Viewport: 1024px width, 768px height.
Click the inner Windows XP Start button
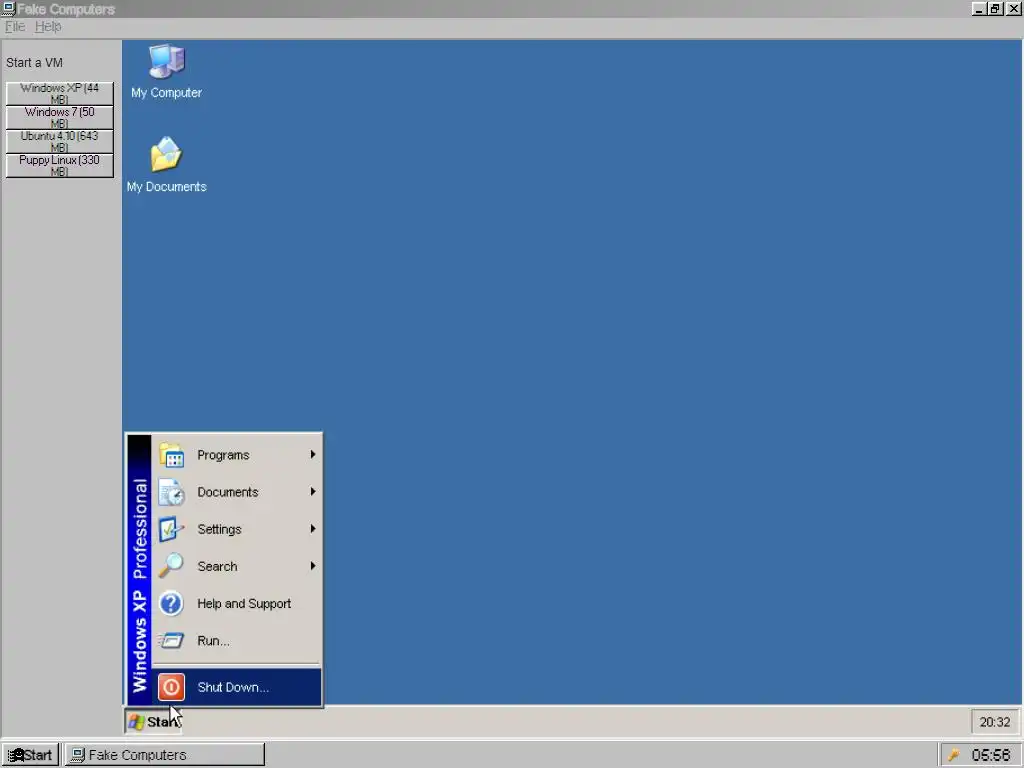tap(153, 722)
